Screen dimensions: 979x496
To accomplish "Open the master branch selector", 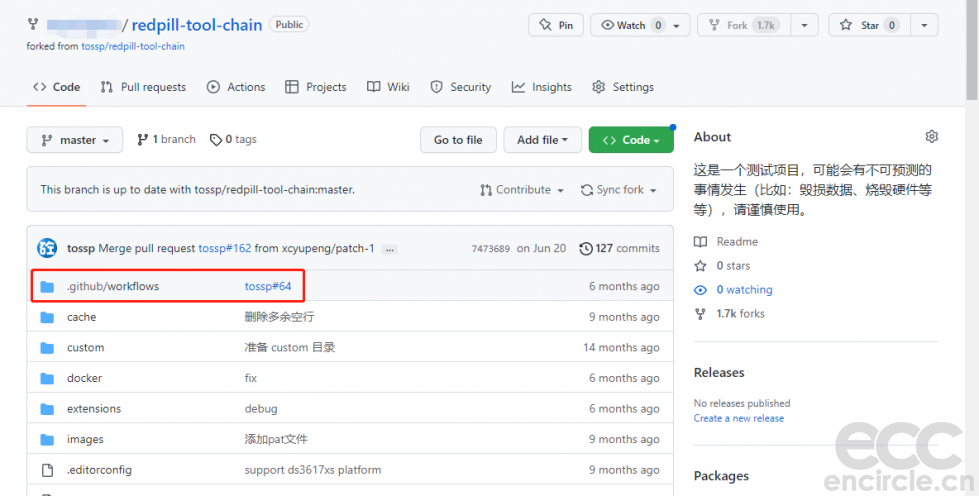I will tap(74, 140).
